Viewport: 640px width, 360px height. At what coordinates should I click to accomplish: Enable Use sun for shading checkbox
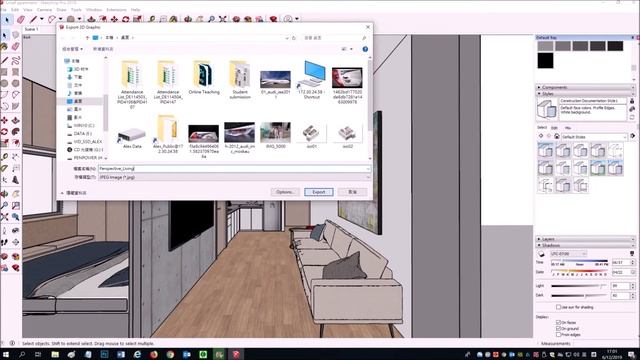[x=558, y=307]
